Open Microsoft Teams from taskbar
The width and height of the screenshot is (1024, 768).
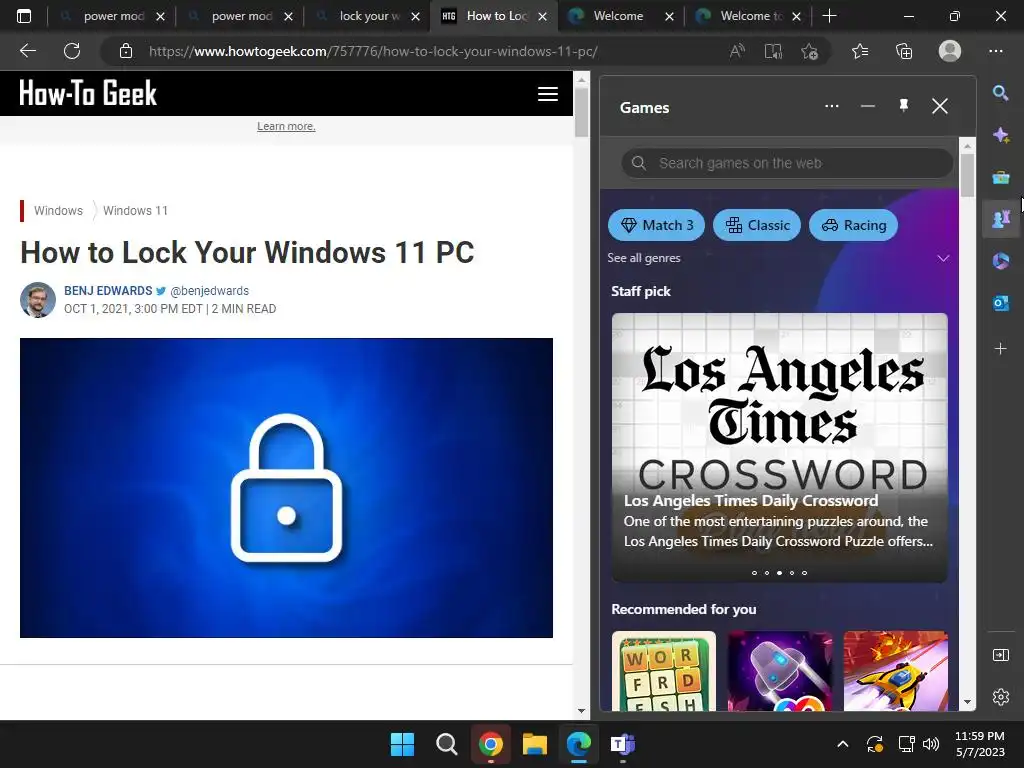pyautogui.click(x=622, y=744)
